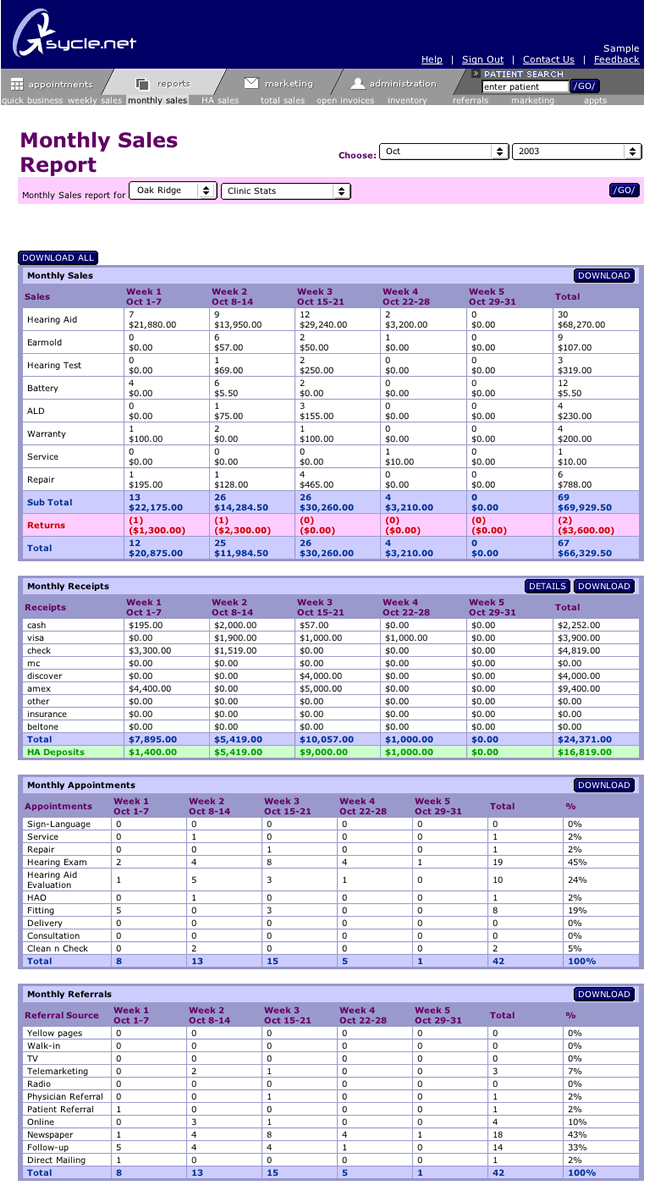Click the administration person icon
Screen dimensions: 650x1186
pyautogui.click(x=357, y=83)
